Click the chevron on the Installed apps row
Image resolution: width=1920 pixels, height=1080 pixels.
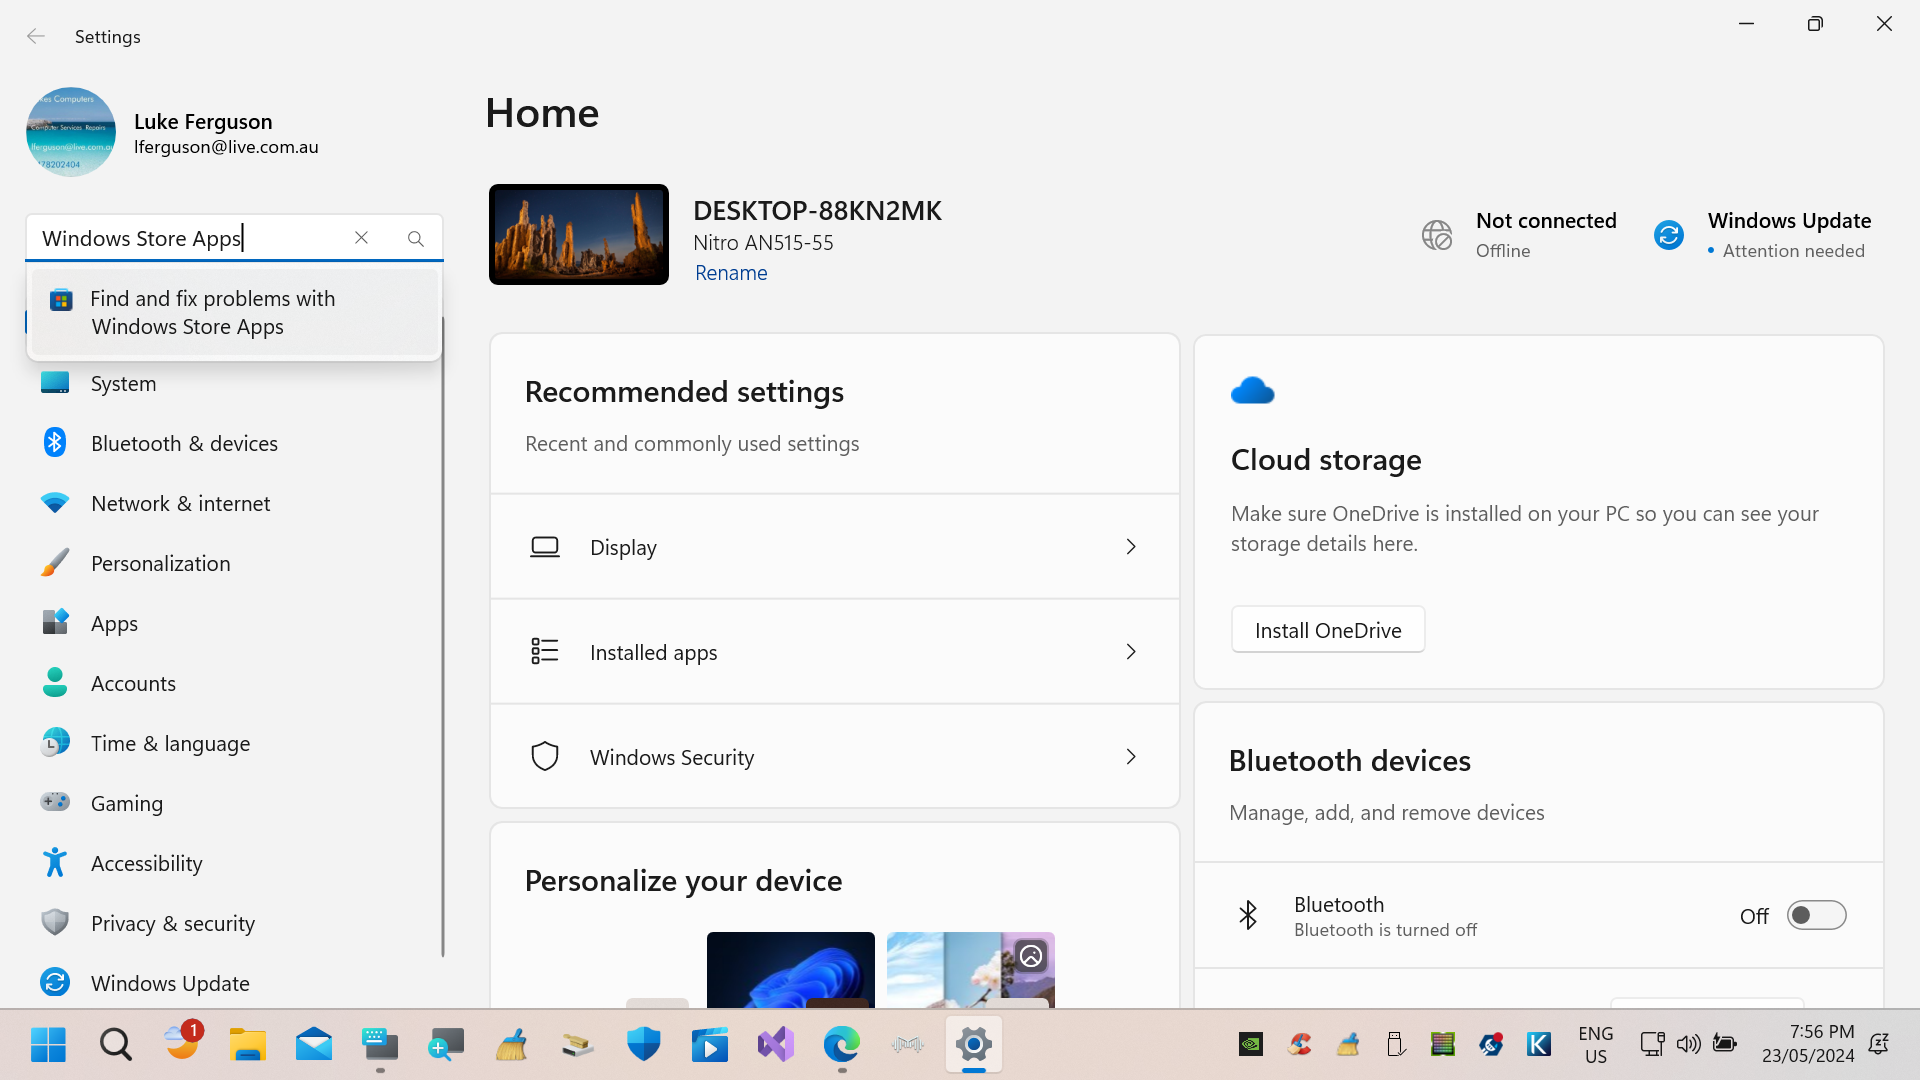coord(1131,652)
